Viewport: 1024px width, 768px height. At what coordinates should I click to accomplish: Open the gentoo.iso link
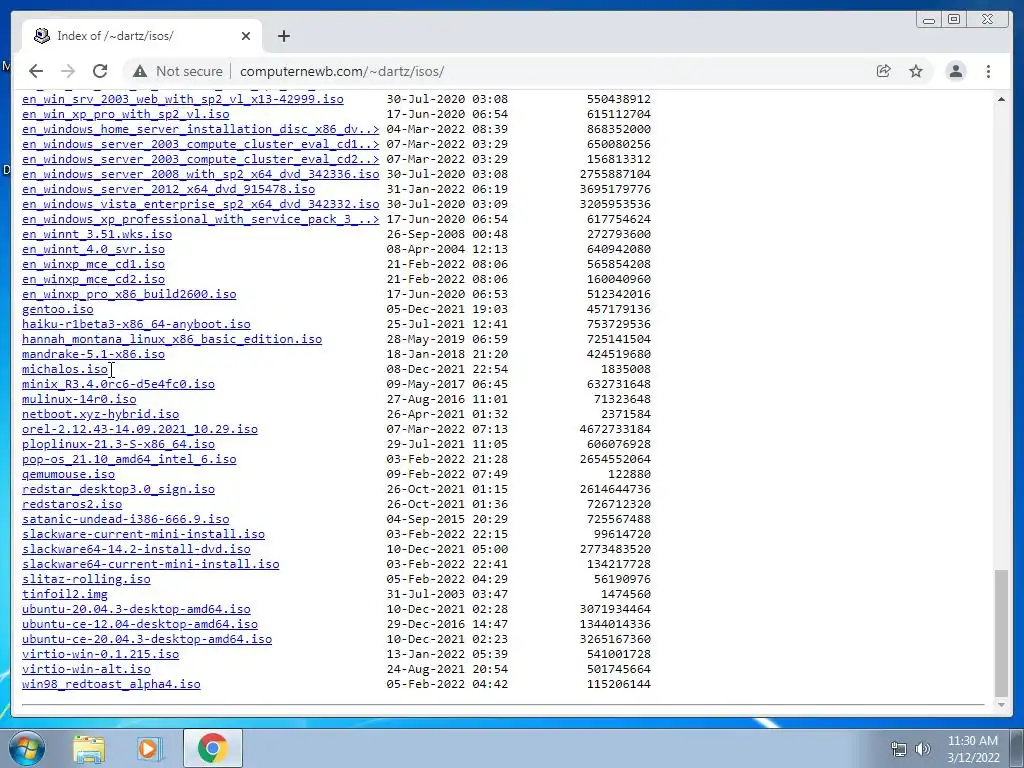[x=57, y=309]
